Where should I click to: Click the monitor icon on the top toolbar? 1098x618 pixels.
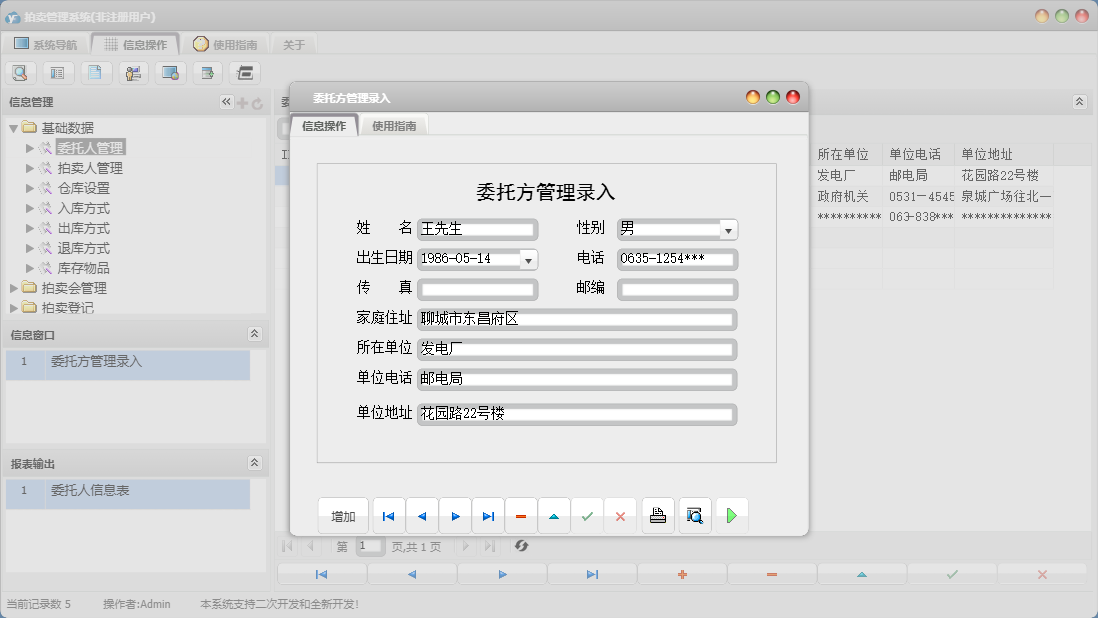(x=170, y=72)
